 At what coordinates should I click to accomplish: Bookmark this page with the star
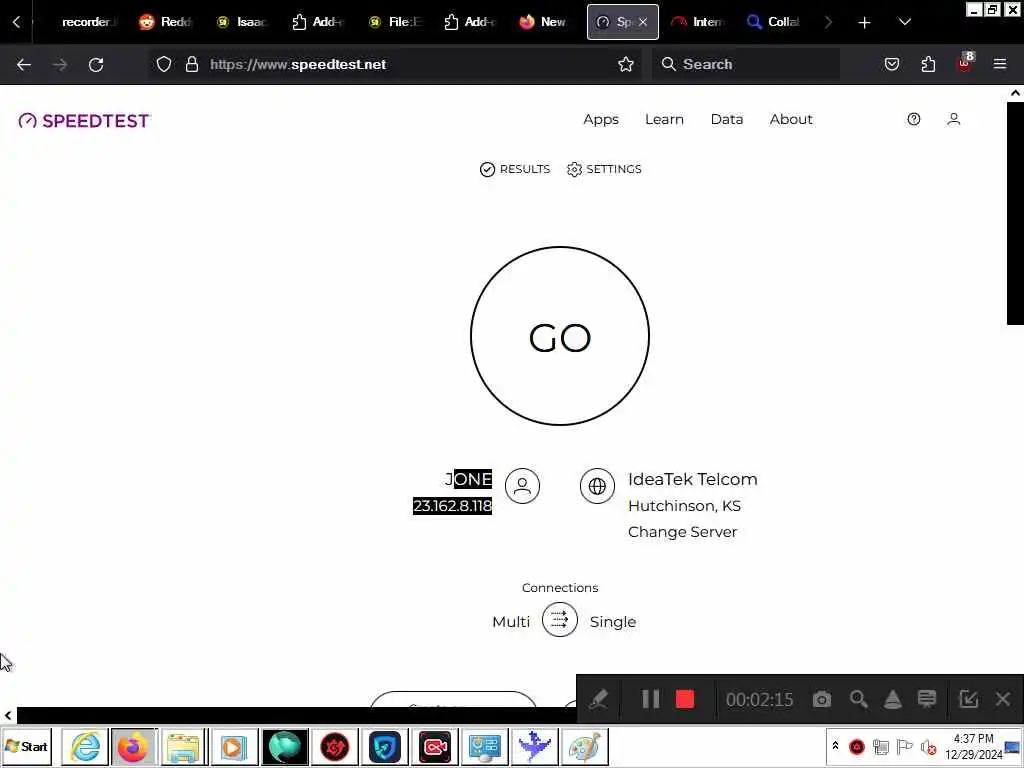click(626, 64)
